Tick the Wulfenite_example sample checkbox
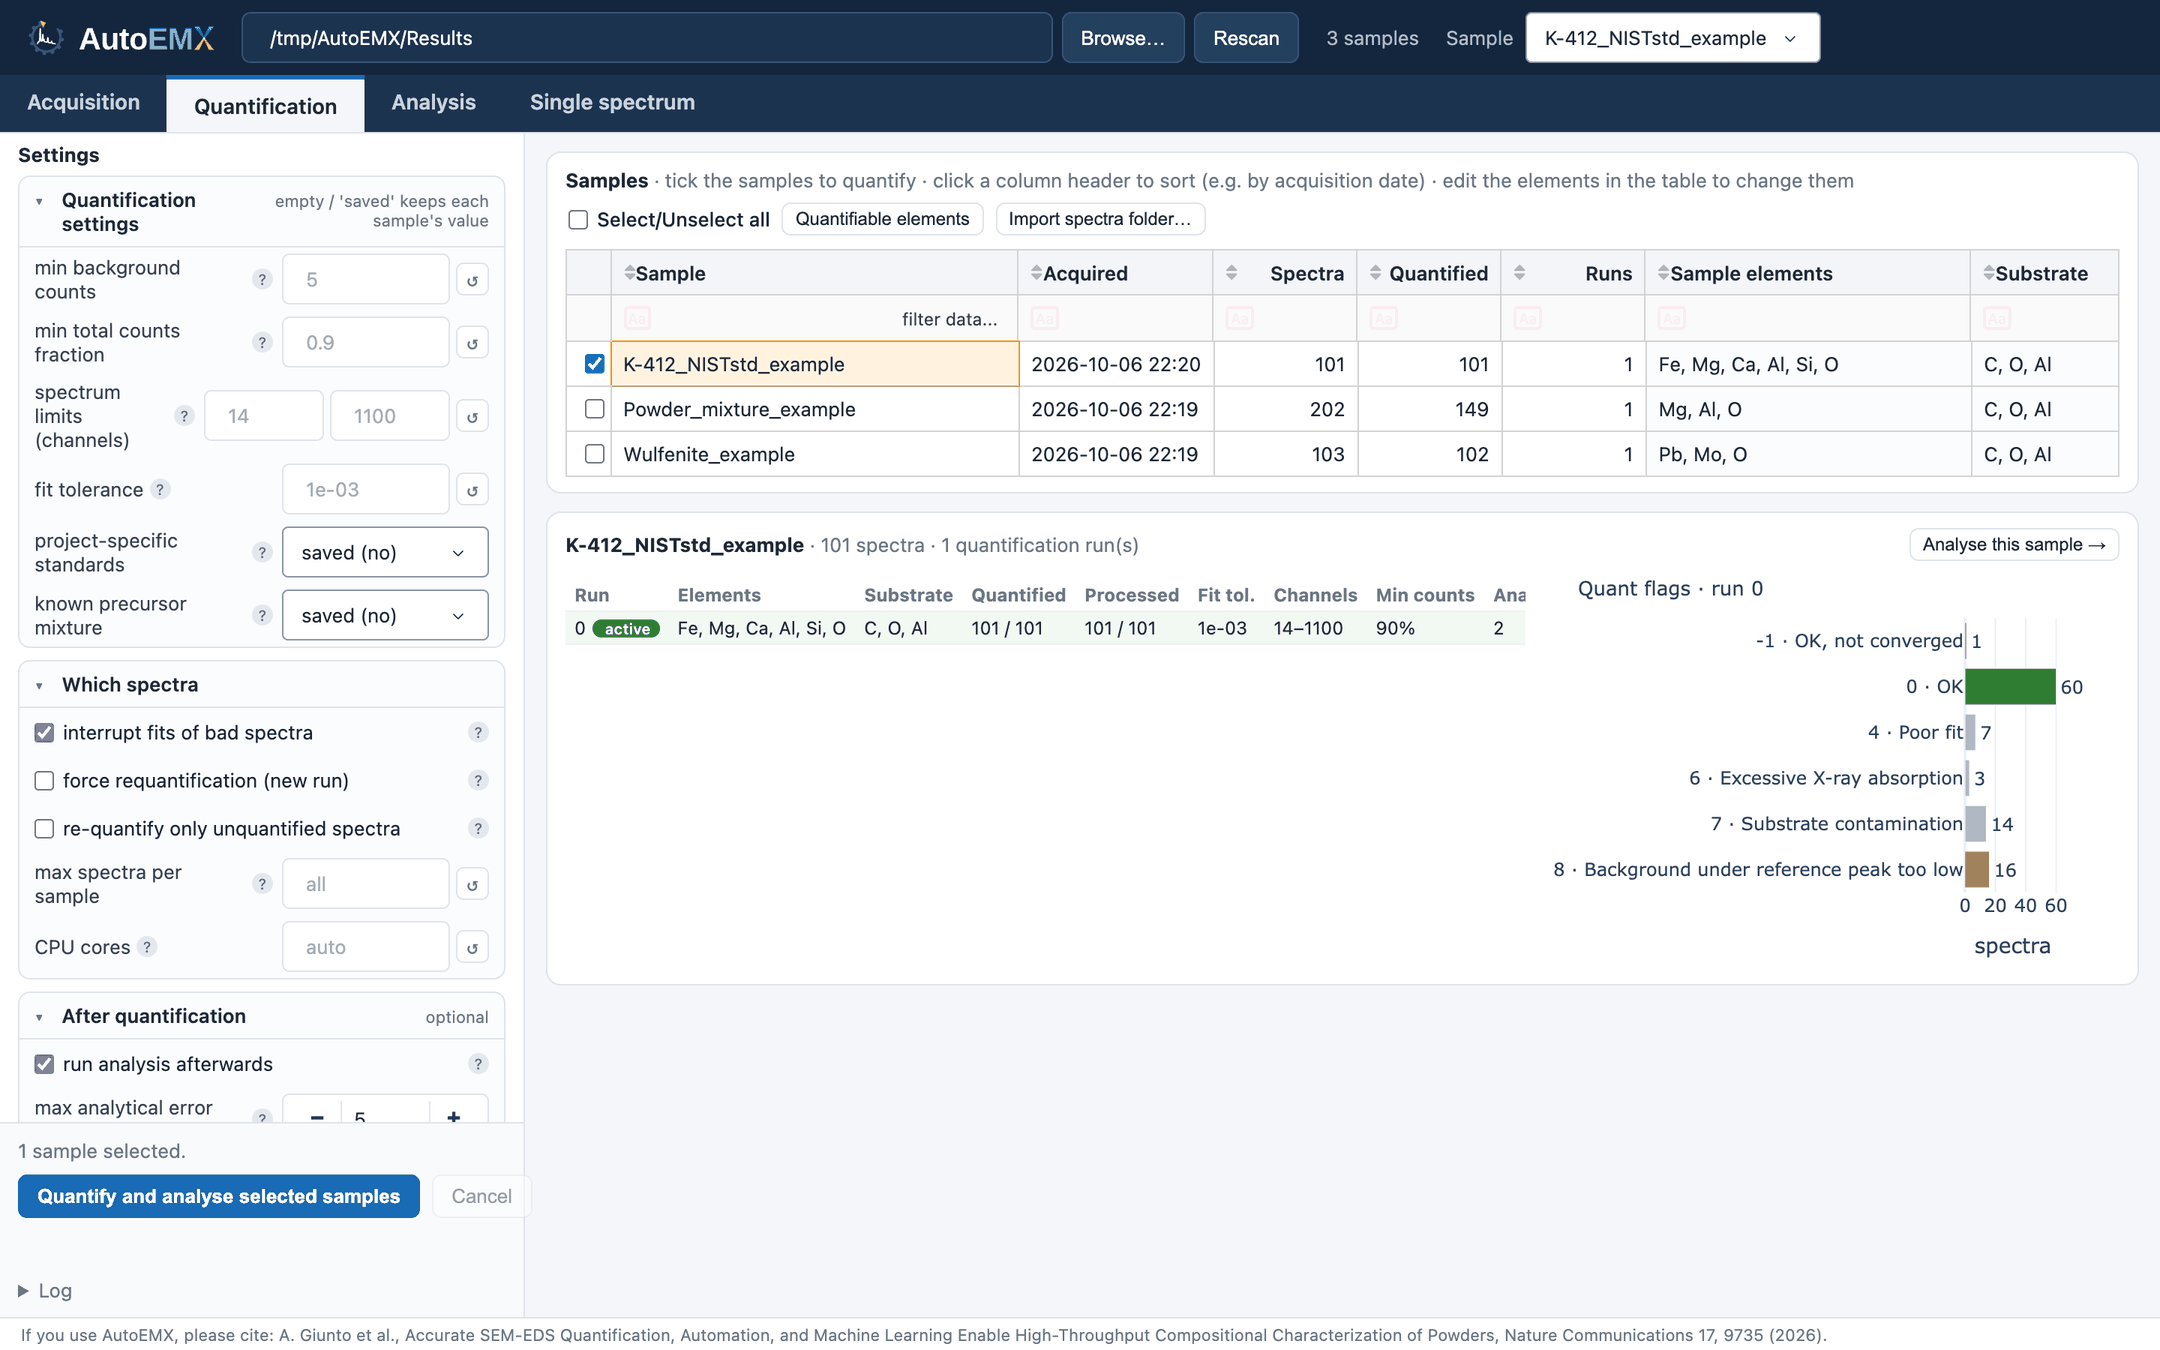The image size is (2160, 1350). 594,454
